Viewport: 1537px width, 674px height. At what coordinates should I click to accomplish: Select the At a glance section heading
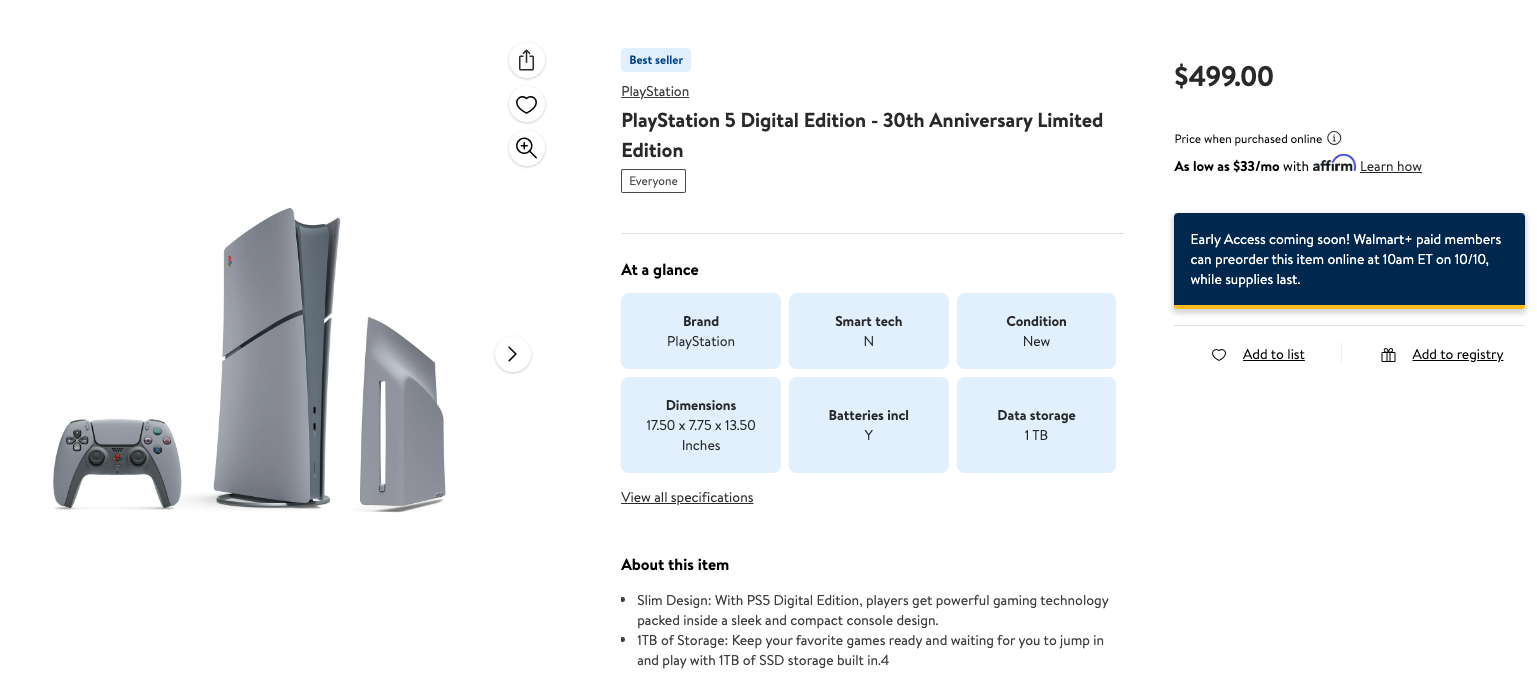659,269
